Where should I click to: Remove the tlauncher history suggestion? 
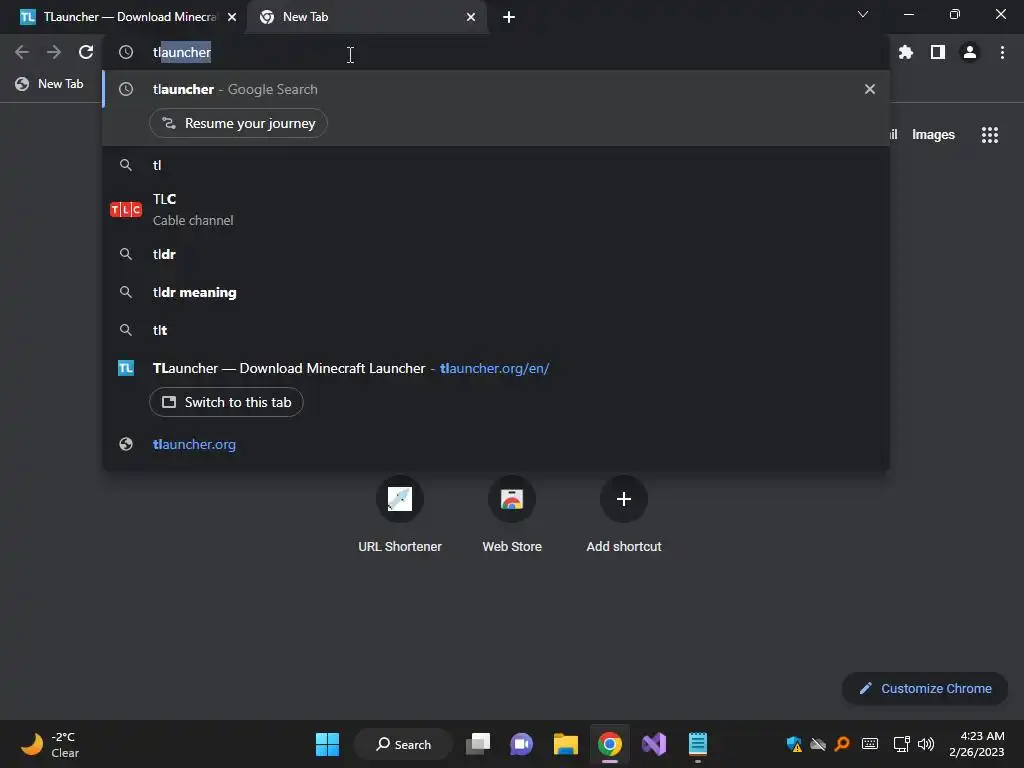870,89
